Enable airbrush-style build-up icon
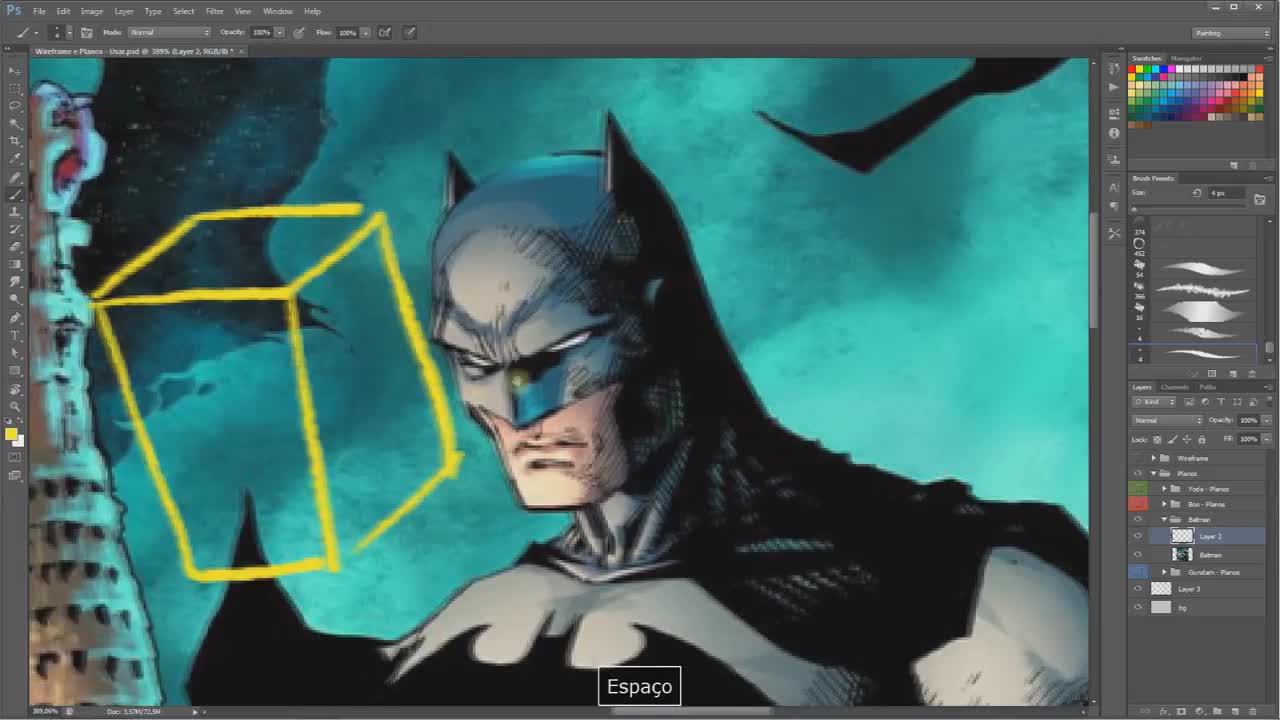This screenshot has height=720, width=1280. pos(385,33)
